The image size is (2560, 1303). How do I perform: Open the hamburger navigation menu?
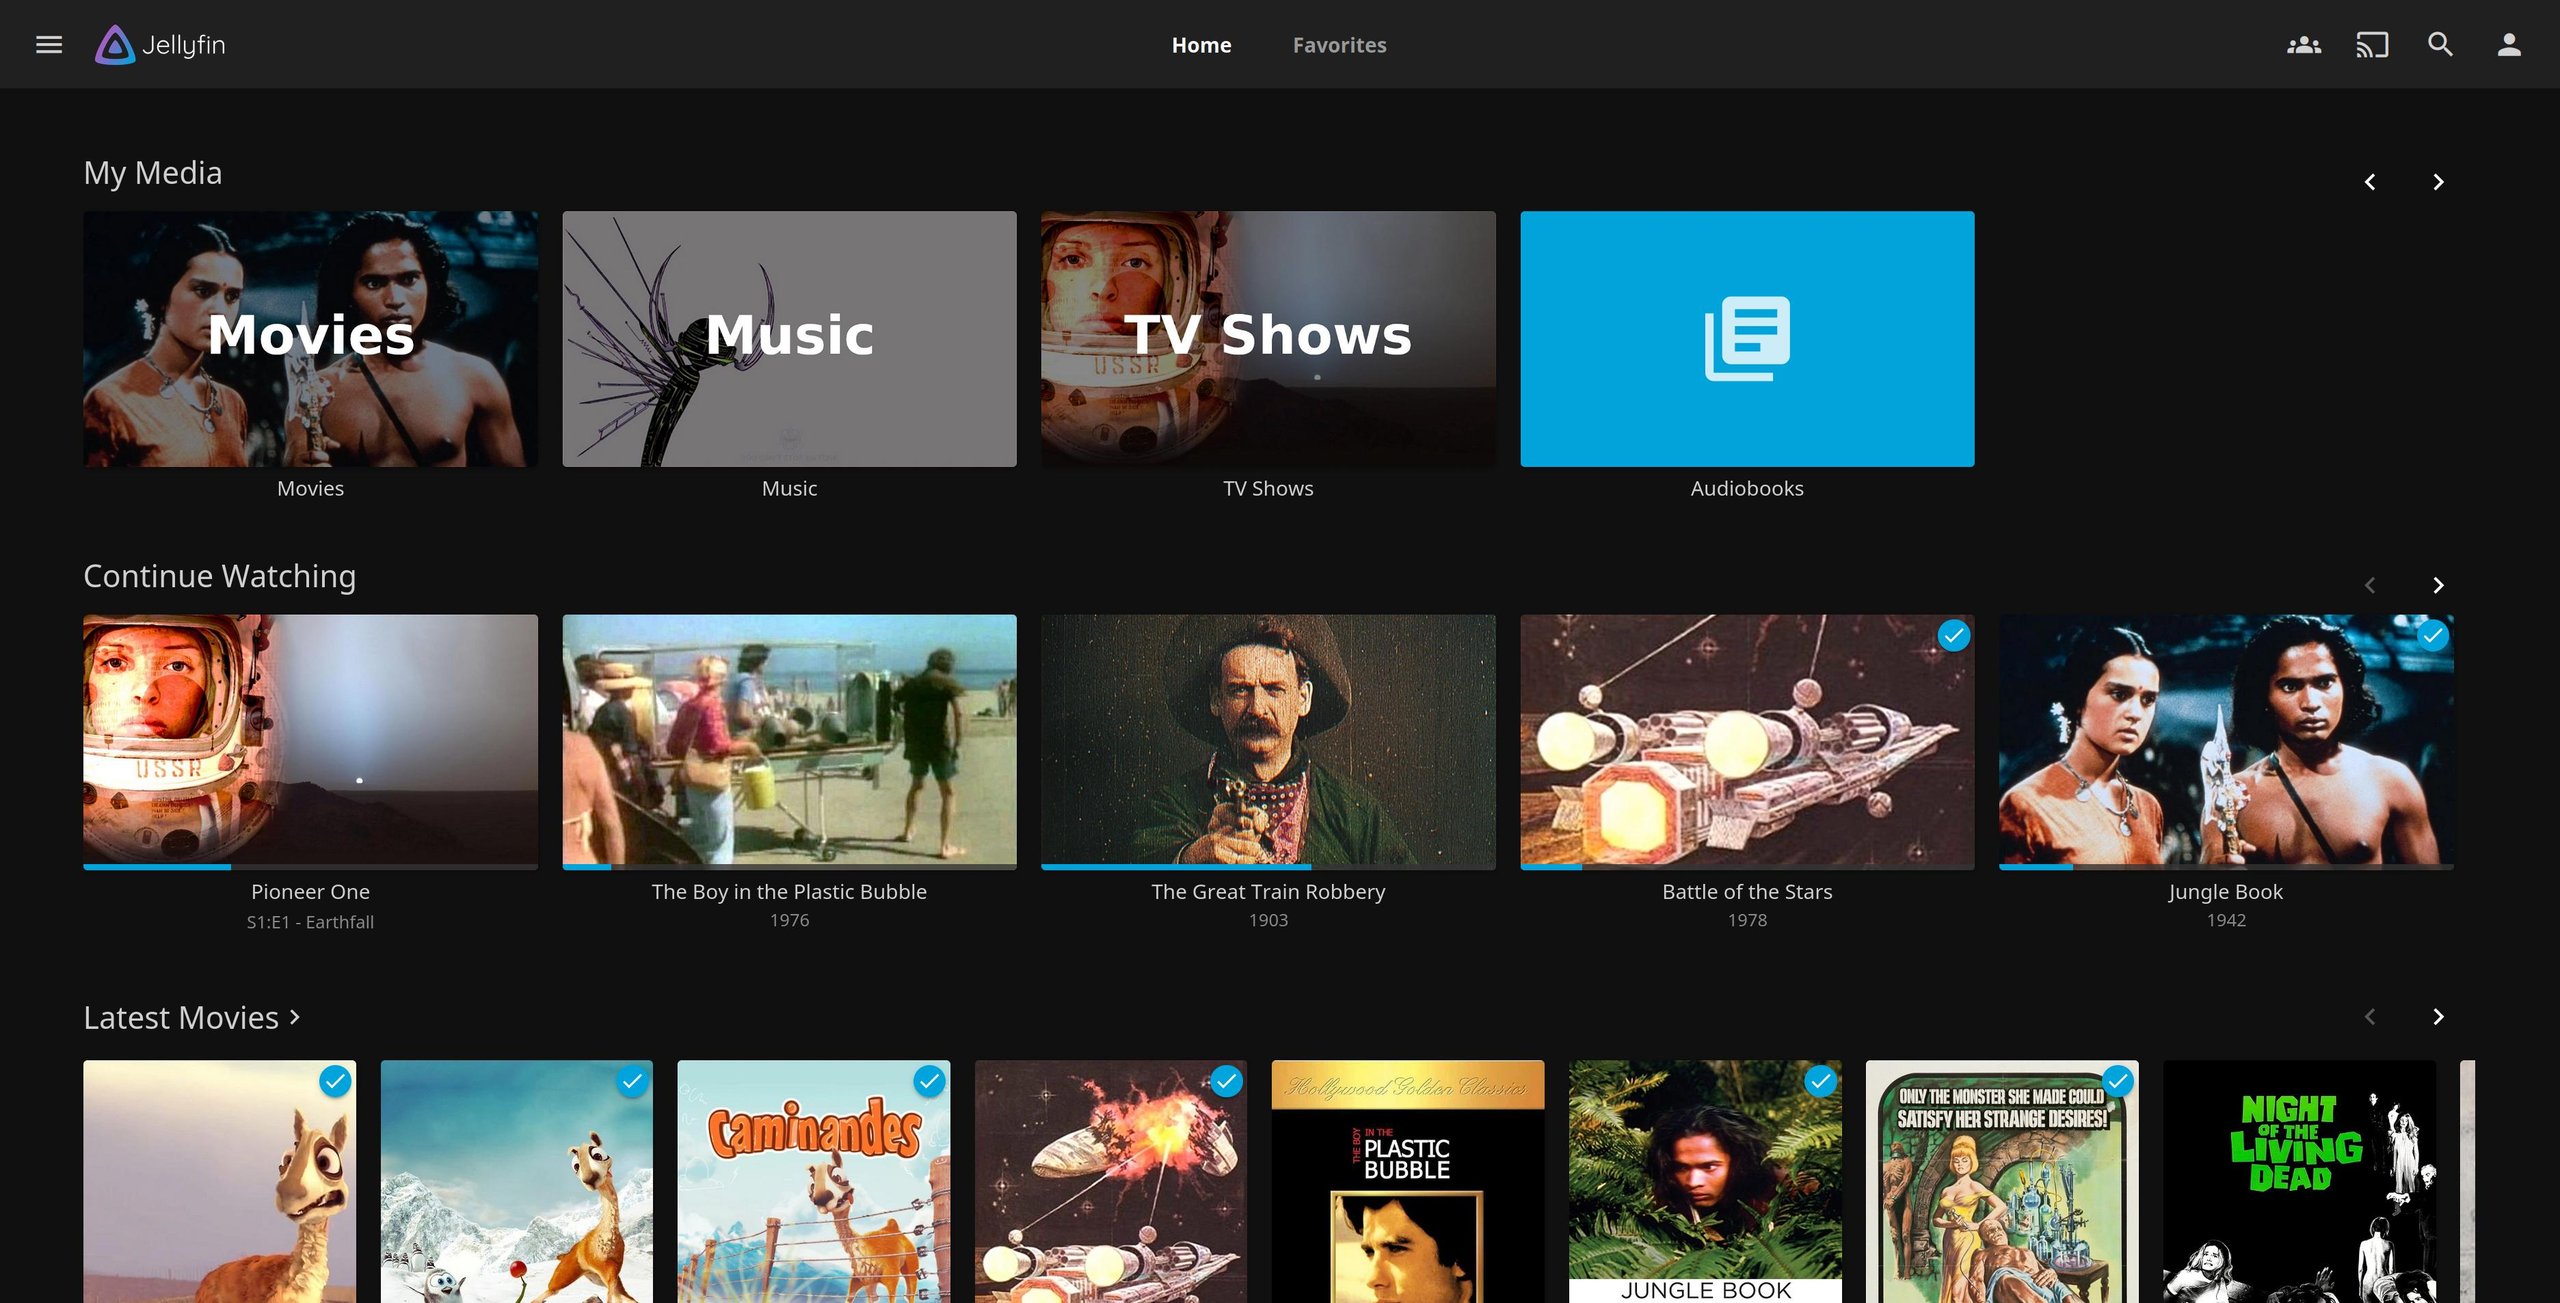pos(49,45)
